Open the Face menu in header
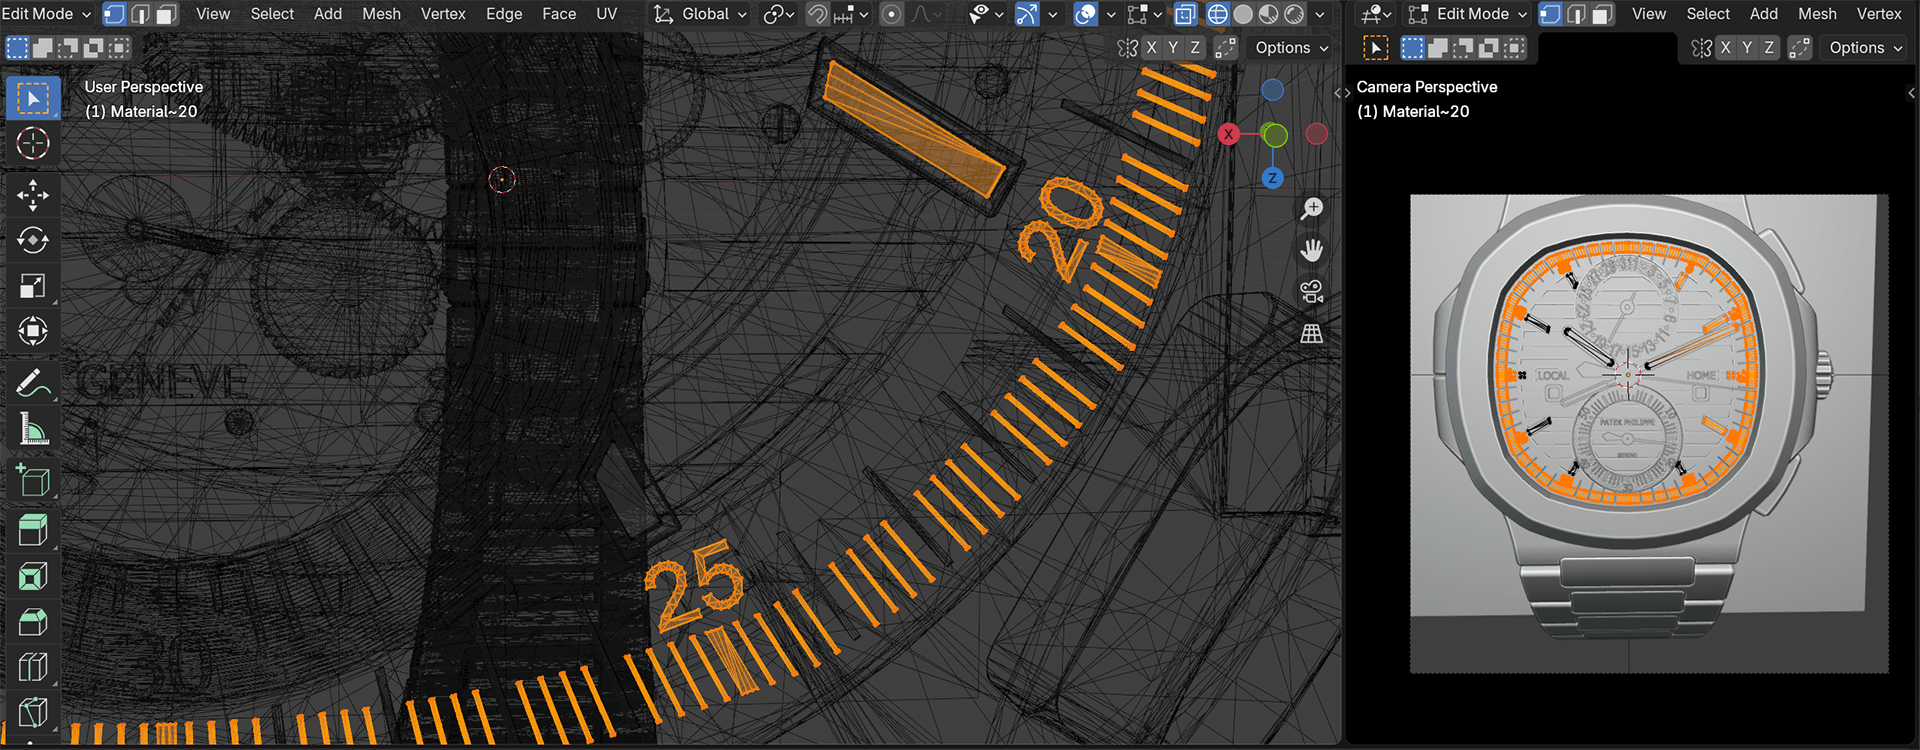Image resolution: width=1920 pixels, height=750 pixels. tap(558, 14)
